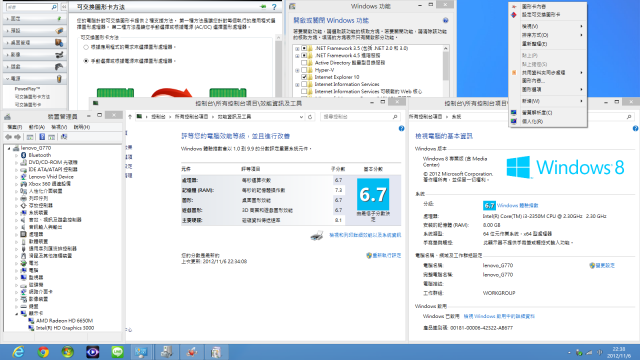Click the Bluetooth device icon in tree
The image size is (640, 360).
(24, 155)
